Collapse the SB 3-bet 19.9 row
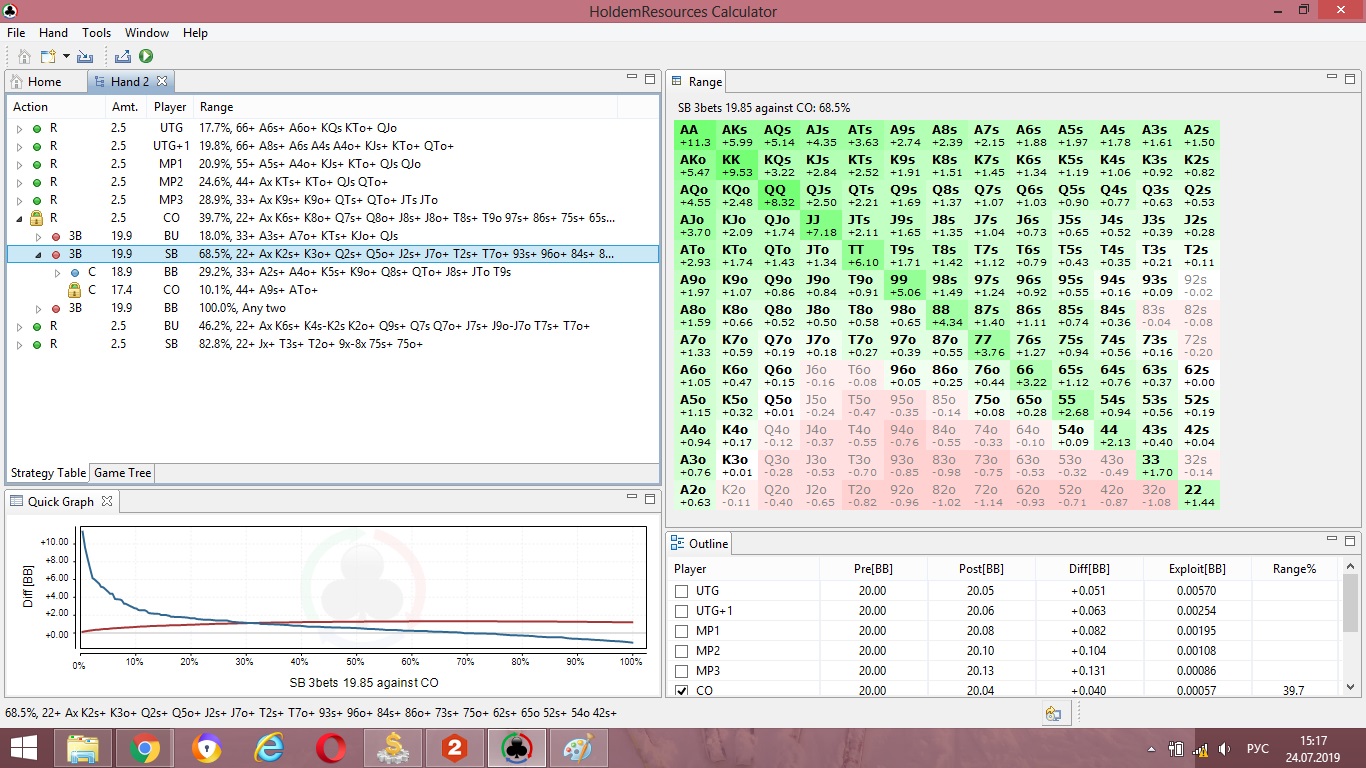 [x=38, y=255]
